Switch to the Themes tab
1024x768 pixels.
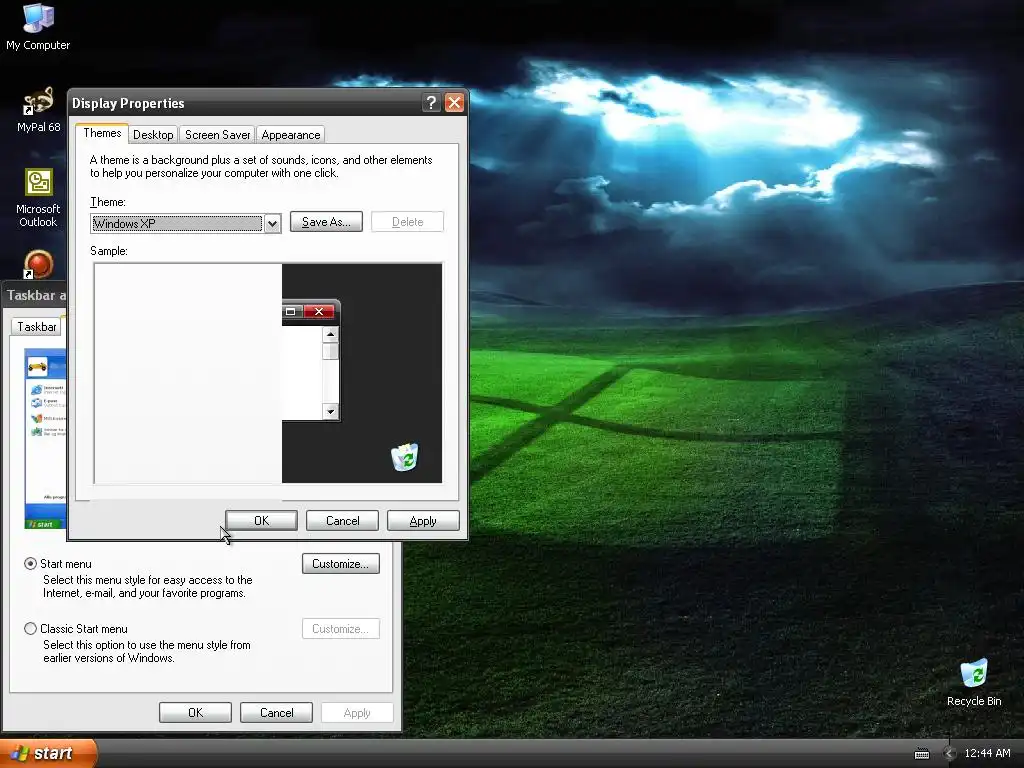pyautogui.click(x=102, y=133)
